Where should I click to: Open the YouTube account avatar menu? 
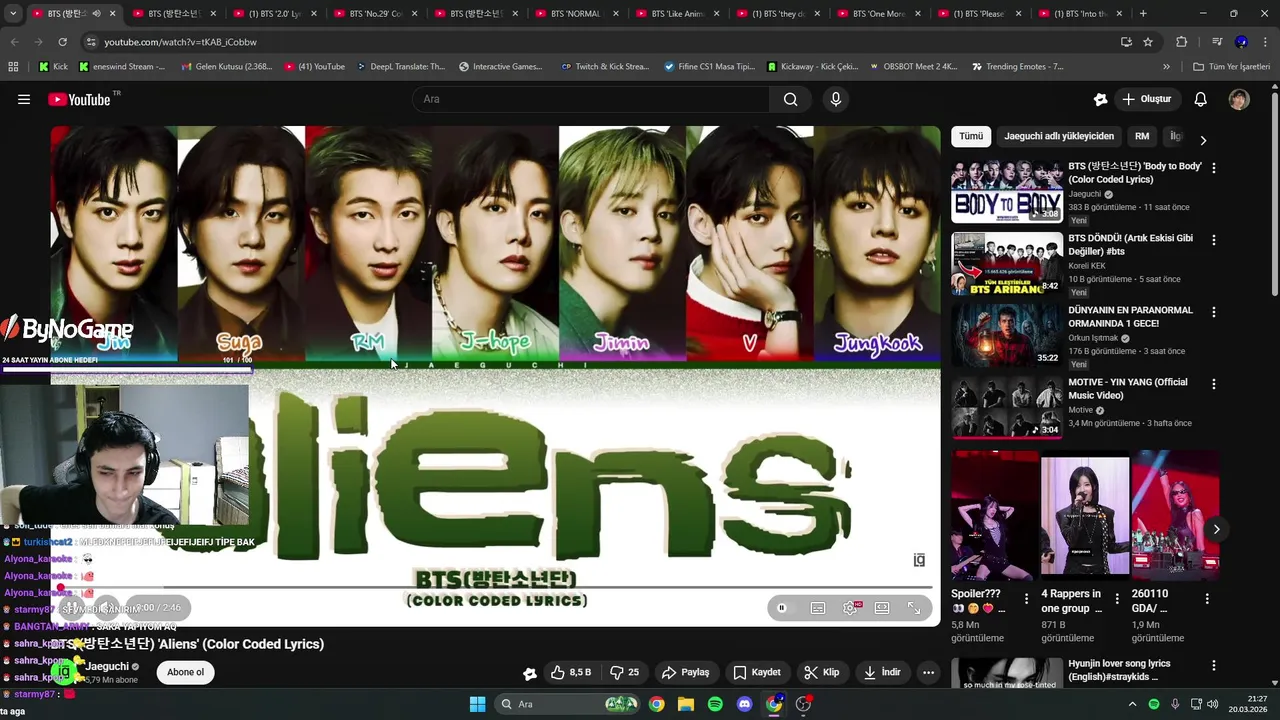tap(1239, 99)
